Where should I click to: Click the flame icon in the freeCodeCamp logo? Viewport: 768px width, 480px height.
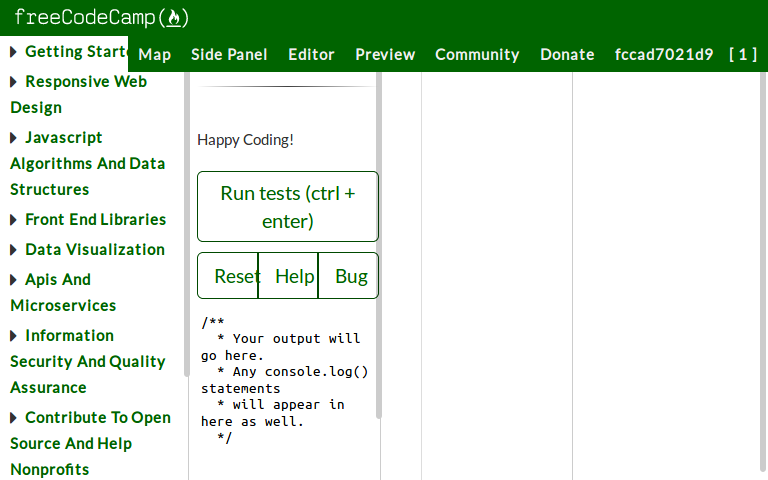[x=174, y=19]
